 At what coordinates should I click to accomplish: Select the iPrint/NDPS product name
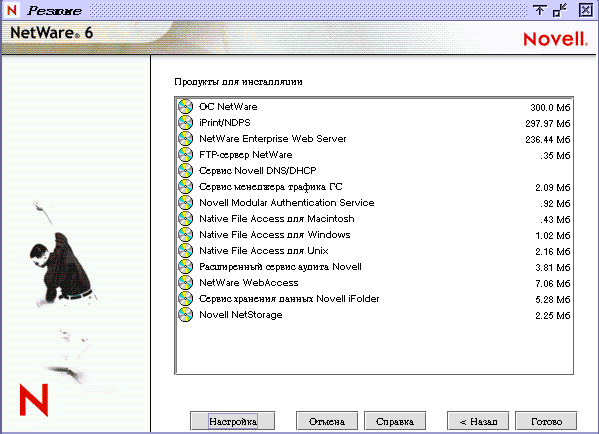click(225, 123)
